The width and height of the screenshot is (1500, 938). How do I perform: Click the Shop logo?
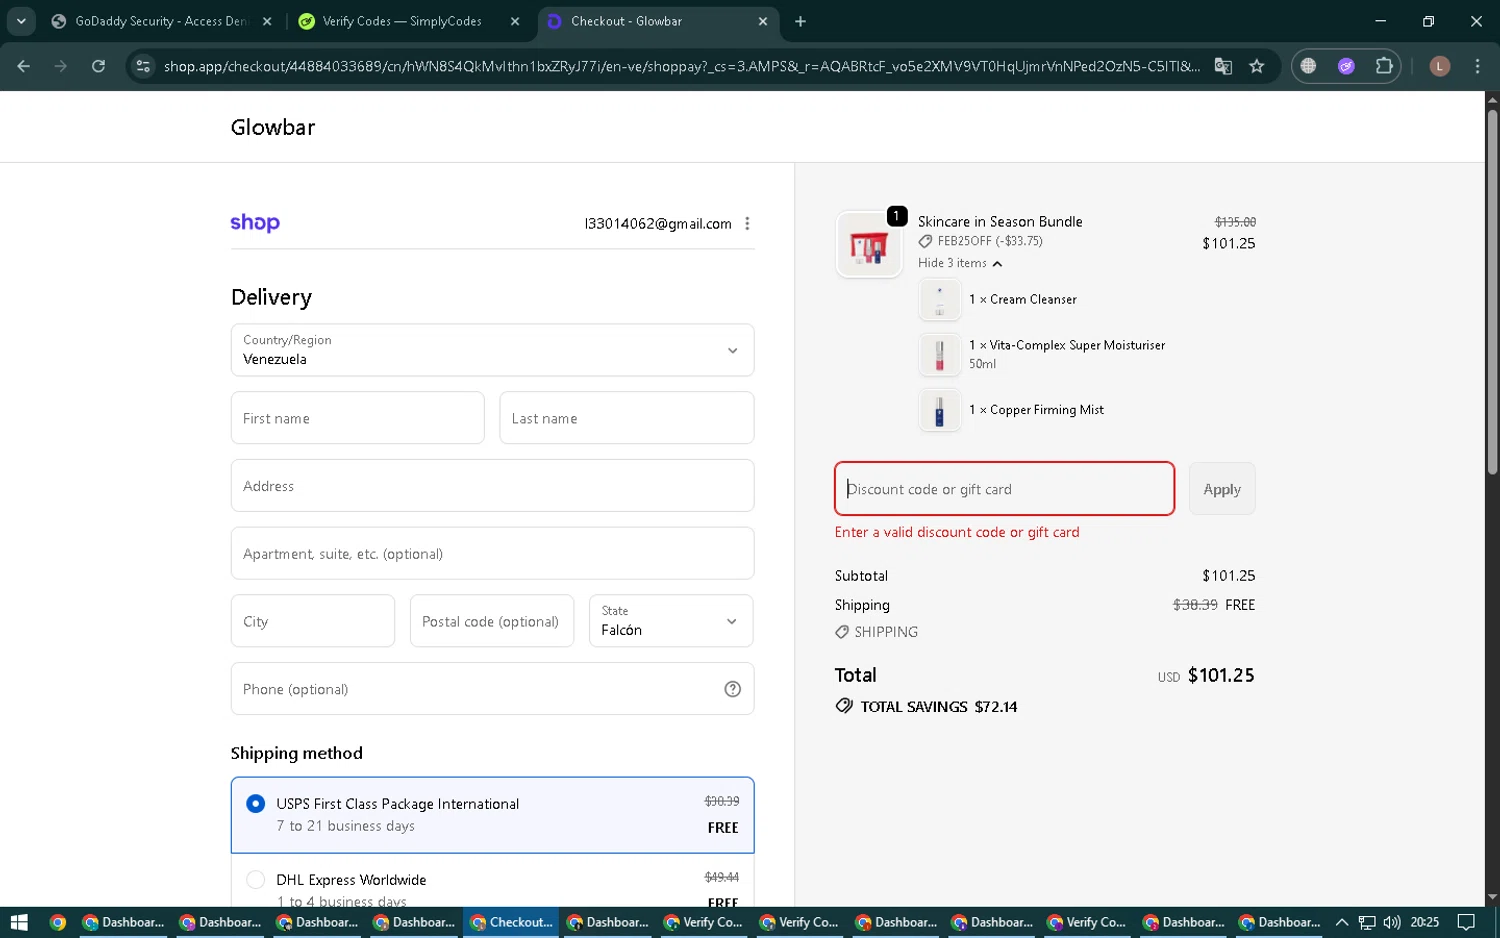255,223
